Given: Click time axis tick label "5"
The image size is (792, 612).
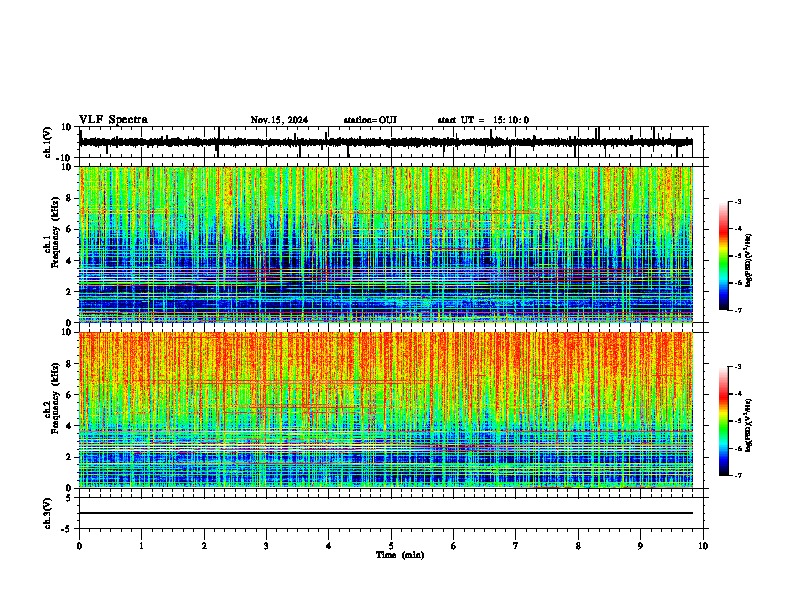Looking at the screenshot, I should 391,546.
